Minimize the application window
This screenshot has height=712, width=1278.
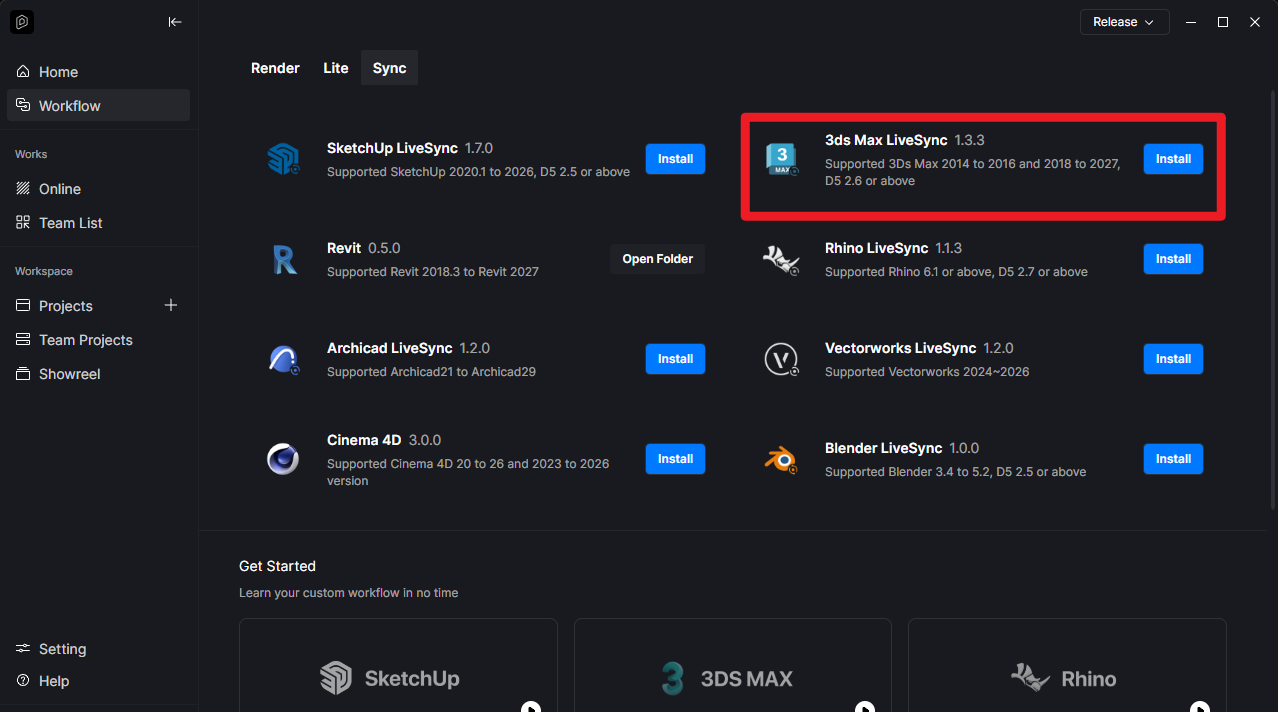(x=1190, y=22)
